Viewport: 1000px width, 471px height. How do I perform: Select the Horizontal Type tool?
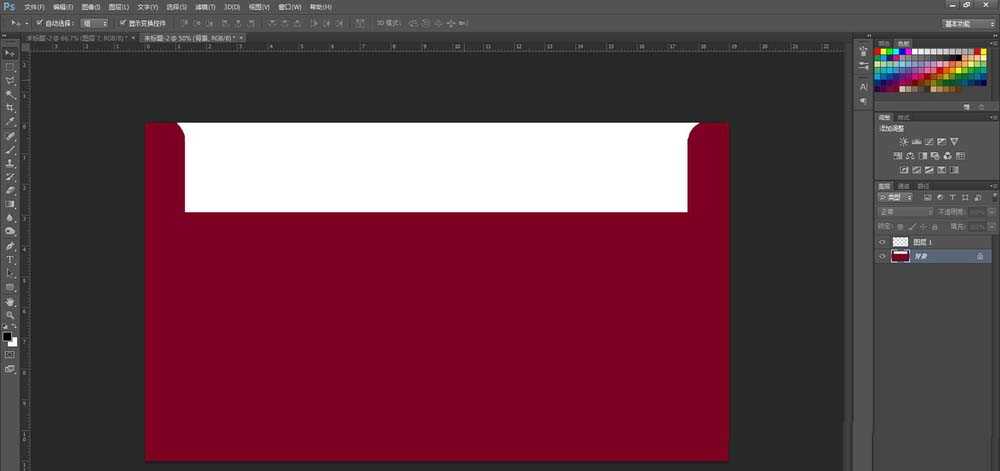pos(10,259)
